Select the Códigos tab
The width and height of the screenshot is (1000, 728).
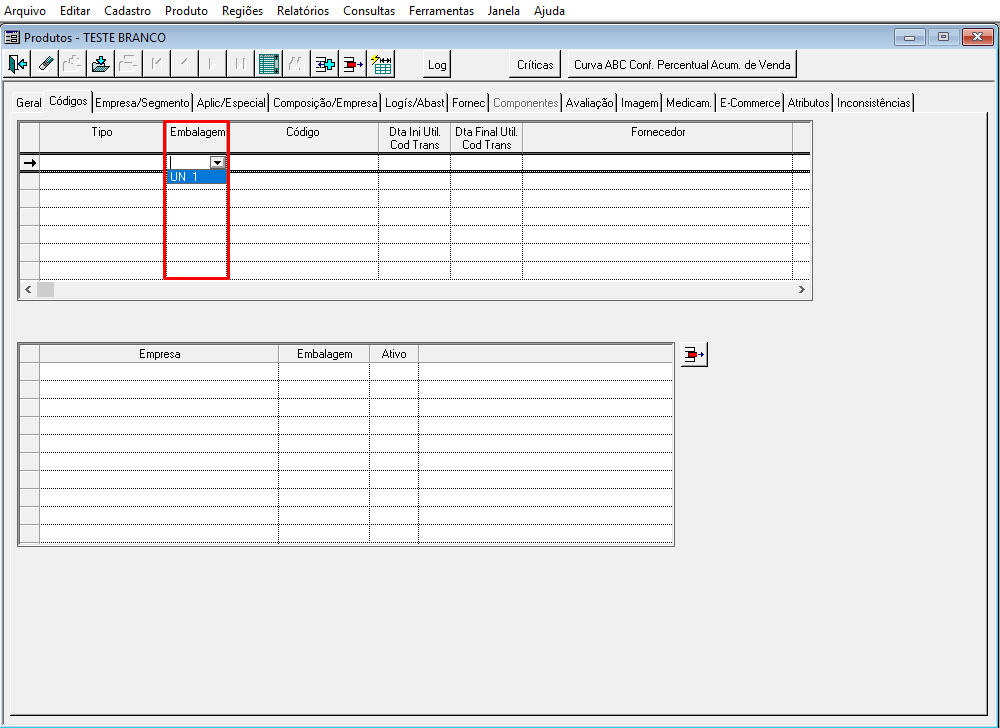coord(68,101)
